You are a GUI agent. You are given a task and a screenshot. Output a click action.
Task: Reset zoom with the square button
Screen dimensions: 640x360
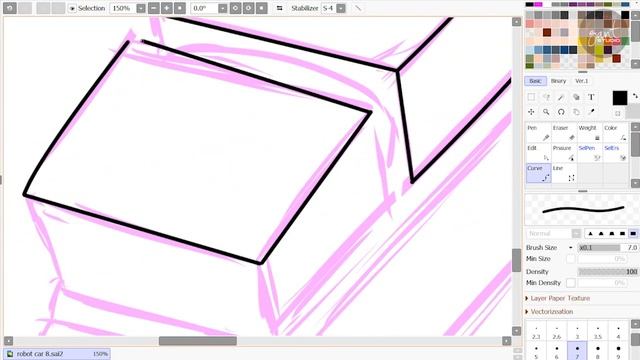[180, 8]
